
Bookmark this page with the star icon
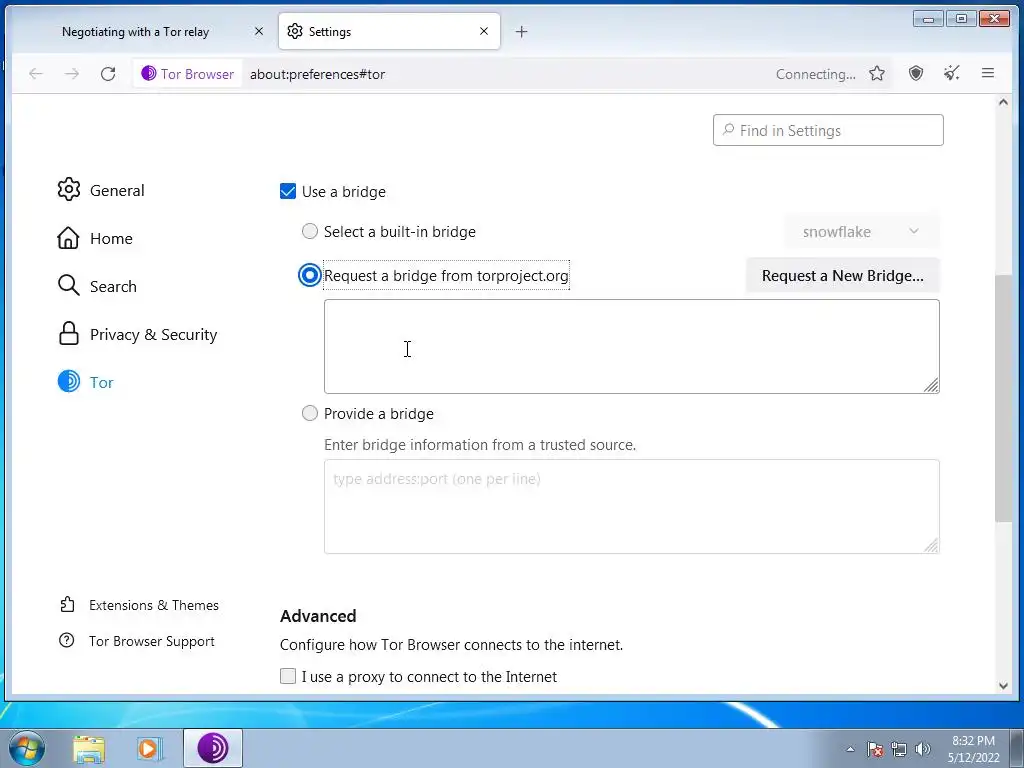[x=876, y=74]
